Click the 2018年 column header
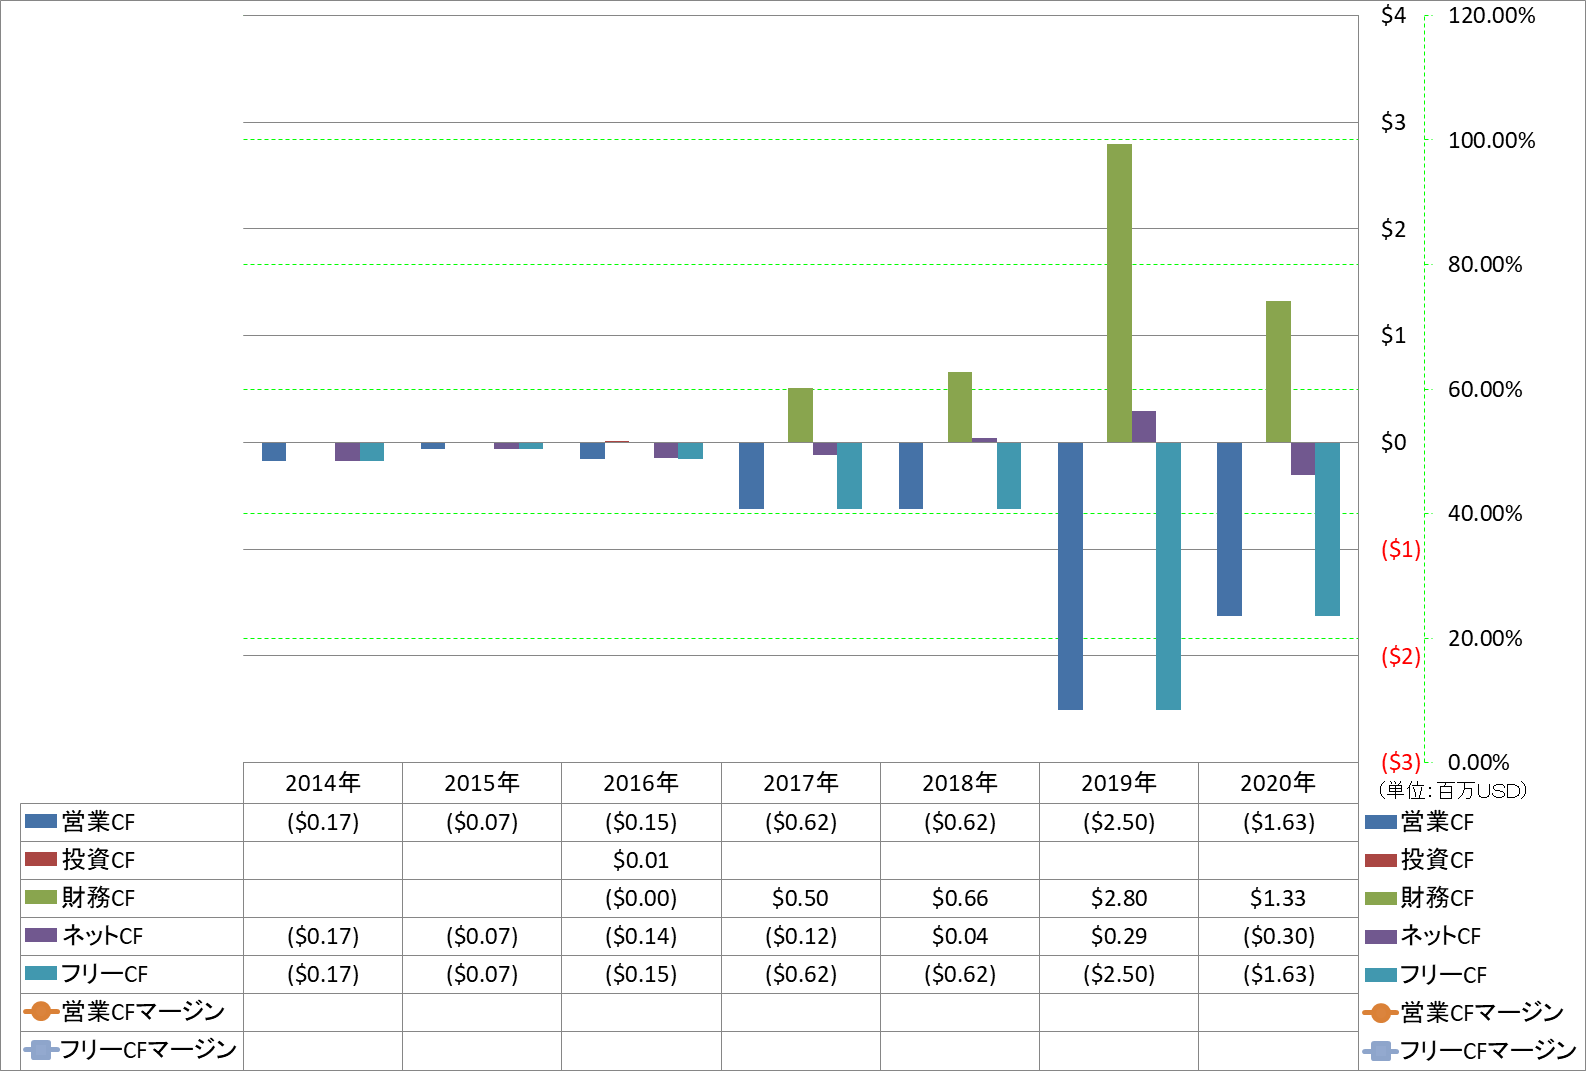This screenshot has height=1071, width=1586. (960, 783)
